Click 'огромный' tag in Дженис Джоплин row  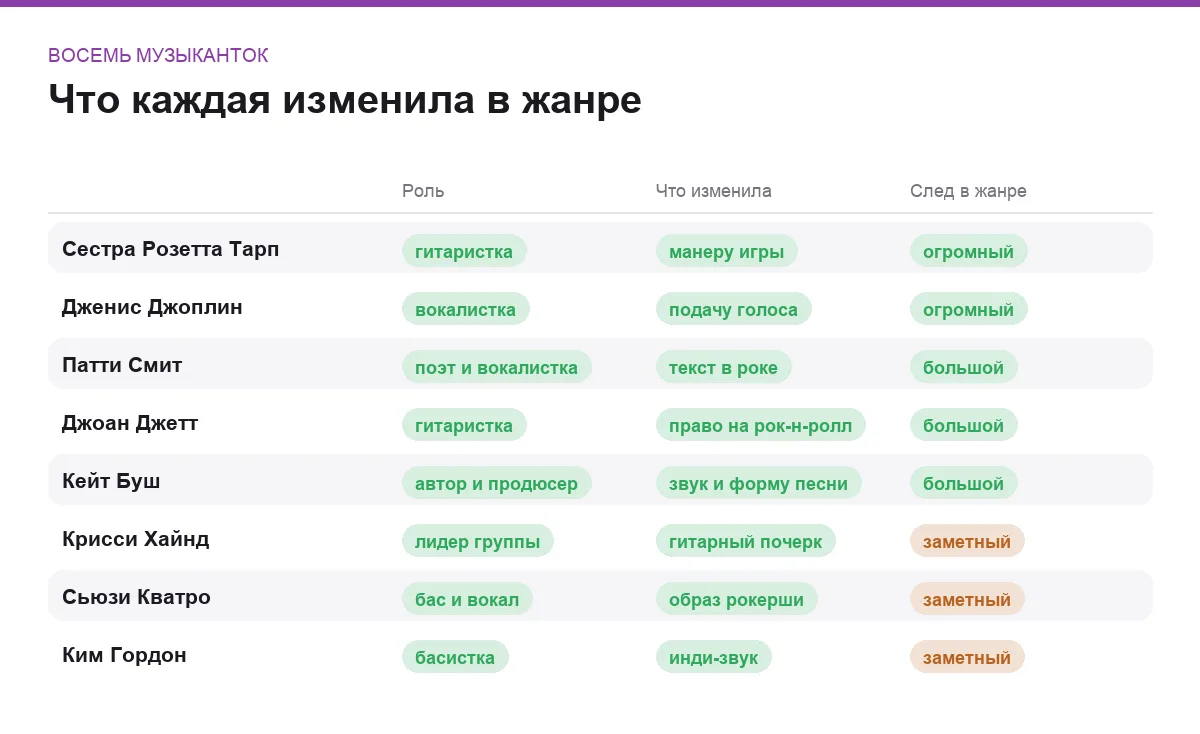pyautogui.click(x=969, y=309)
